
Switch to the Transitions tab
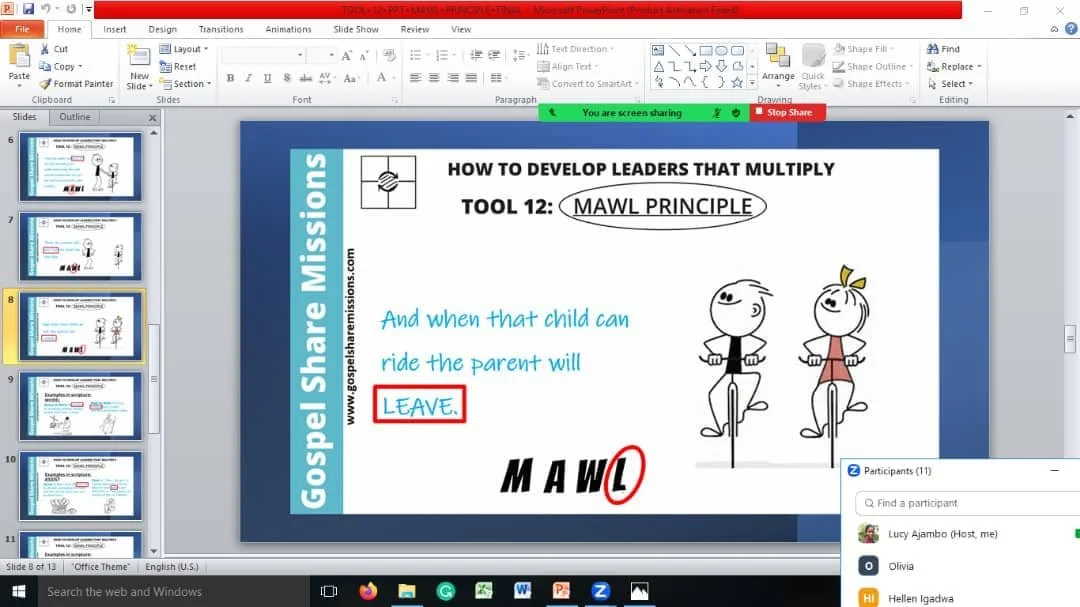click(221, 29)
